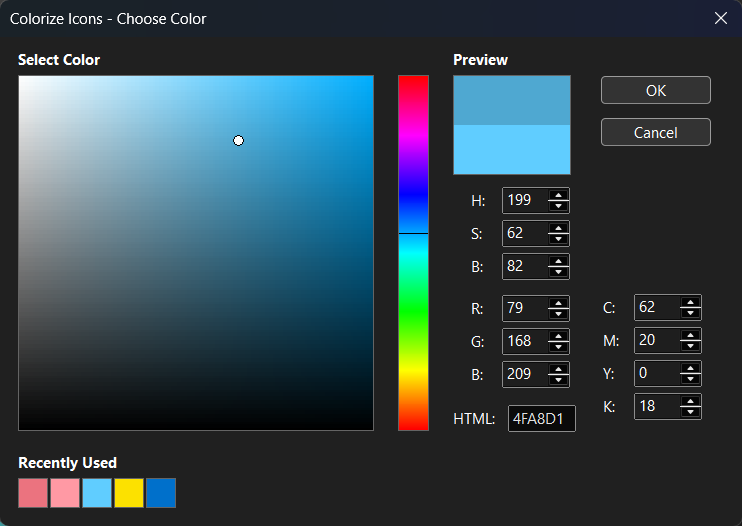Increase the M magenta value with up arrow
Screen dimensions: 742x526
click(x=690, y=335)
